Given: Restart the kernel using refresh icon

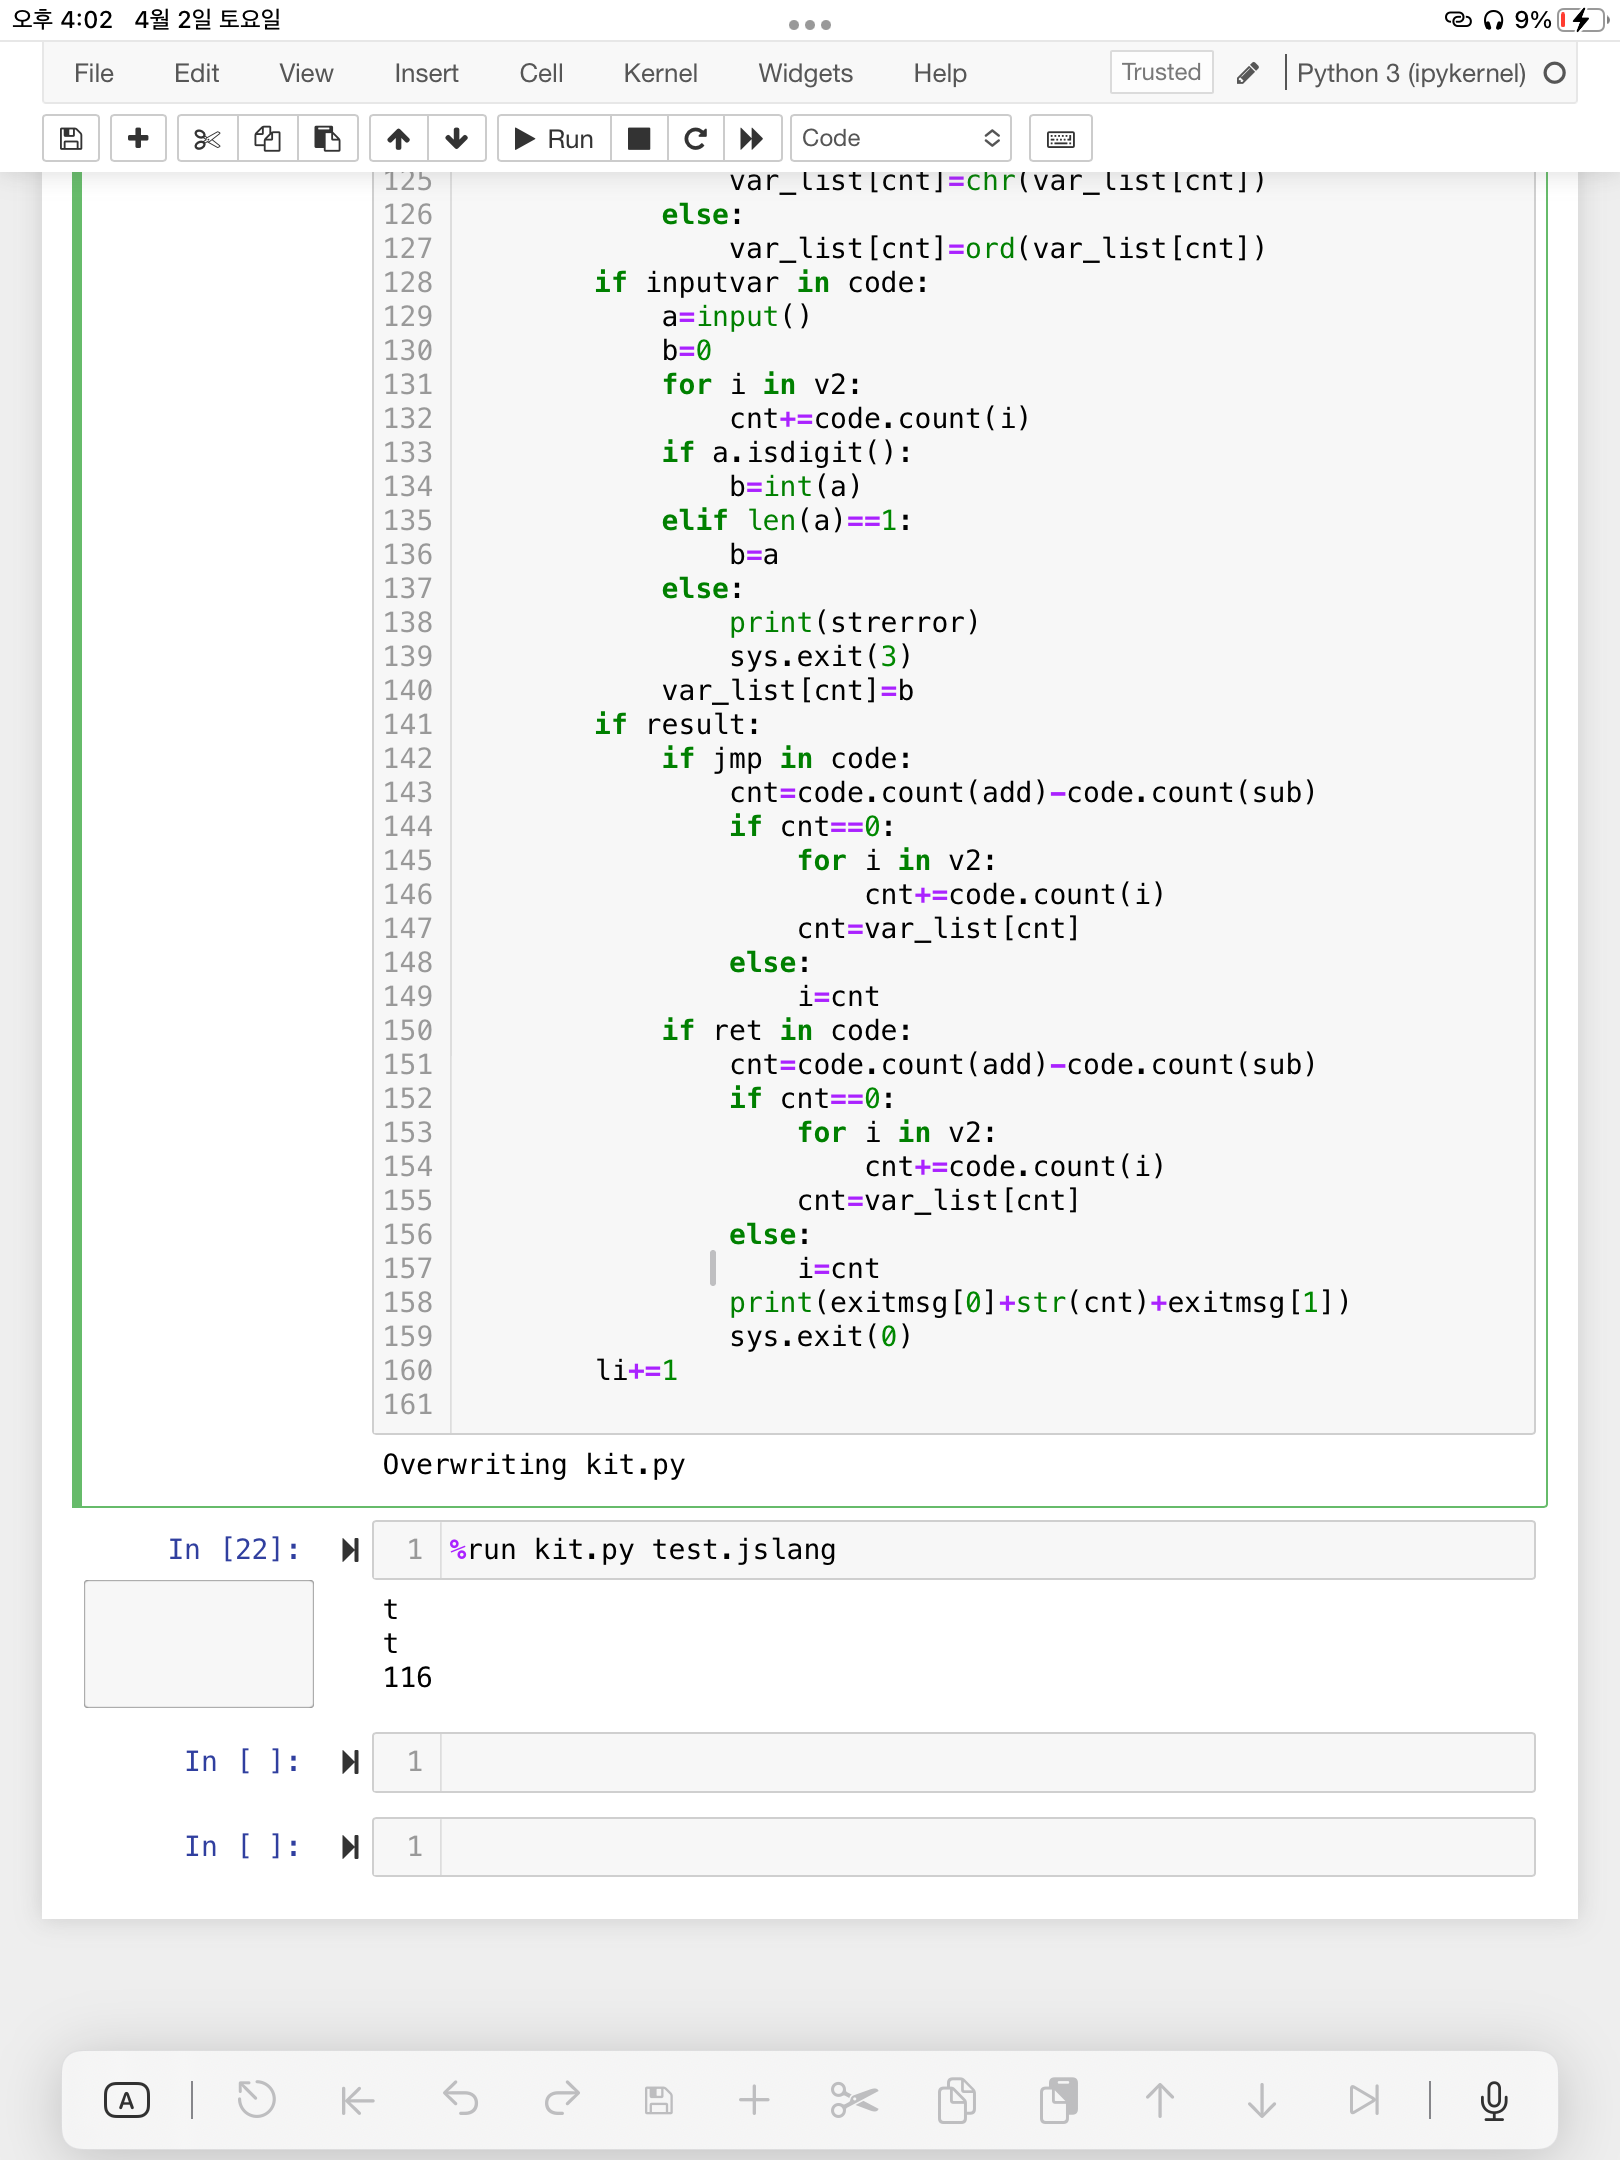Looking at the screenshot, I should point(696,138).
